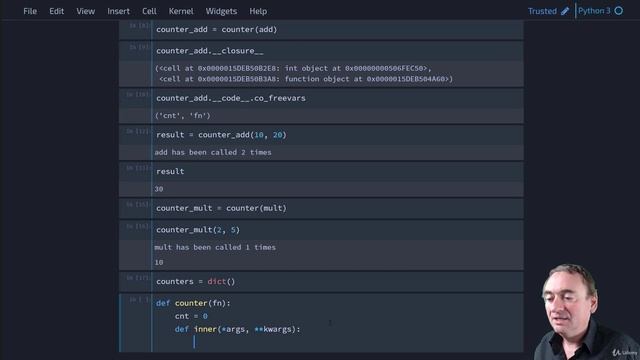Open the Insert menu
The image size is (640, 360).
click(118, 11)
